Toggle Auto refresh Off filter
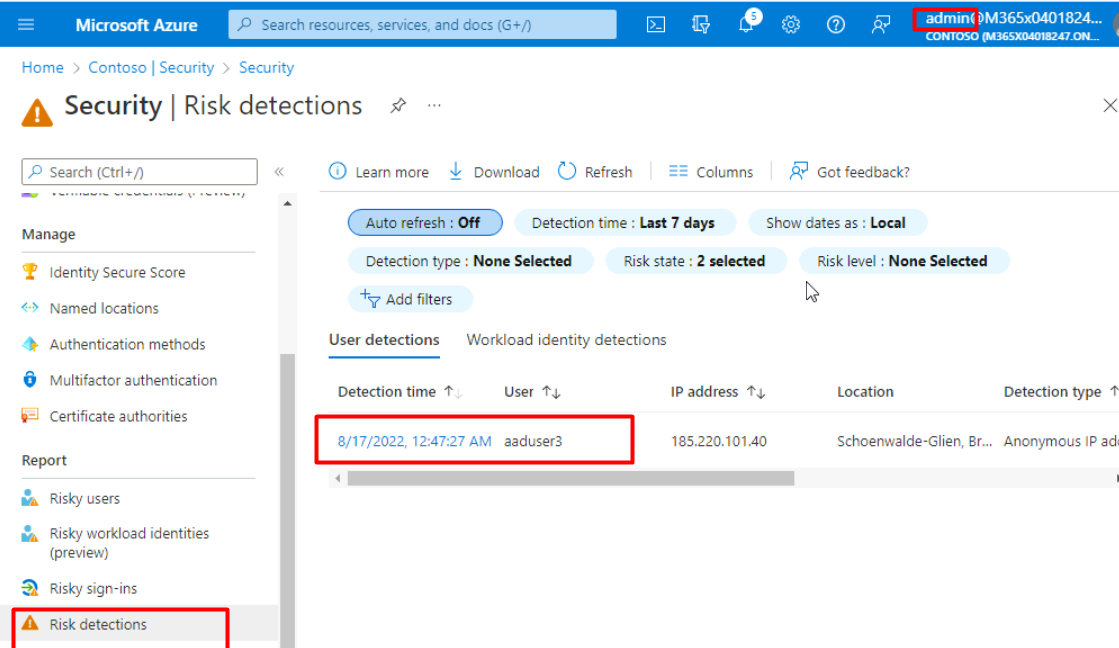 click(x=425, y=223)
